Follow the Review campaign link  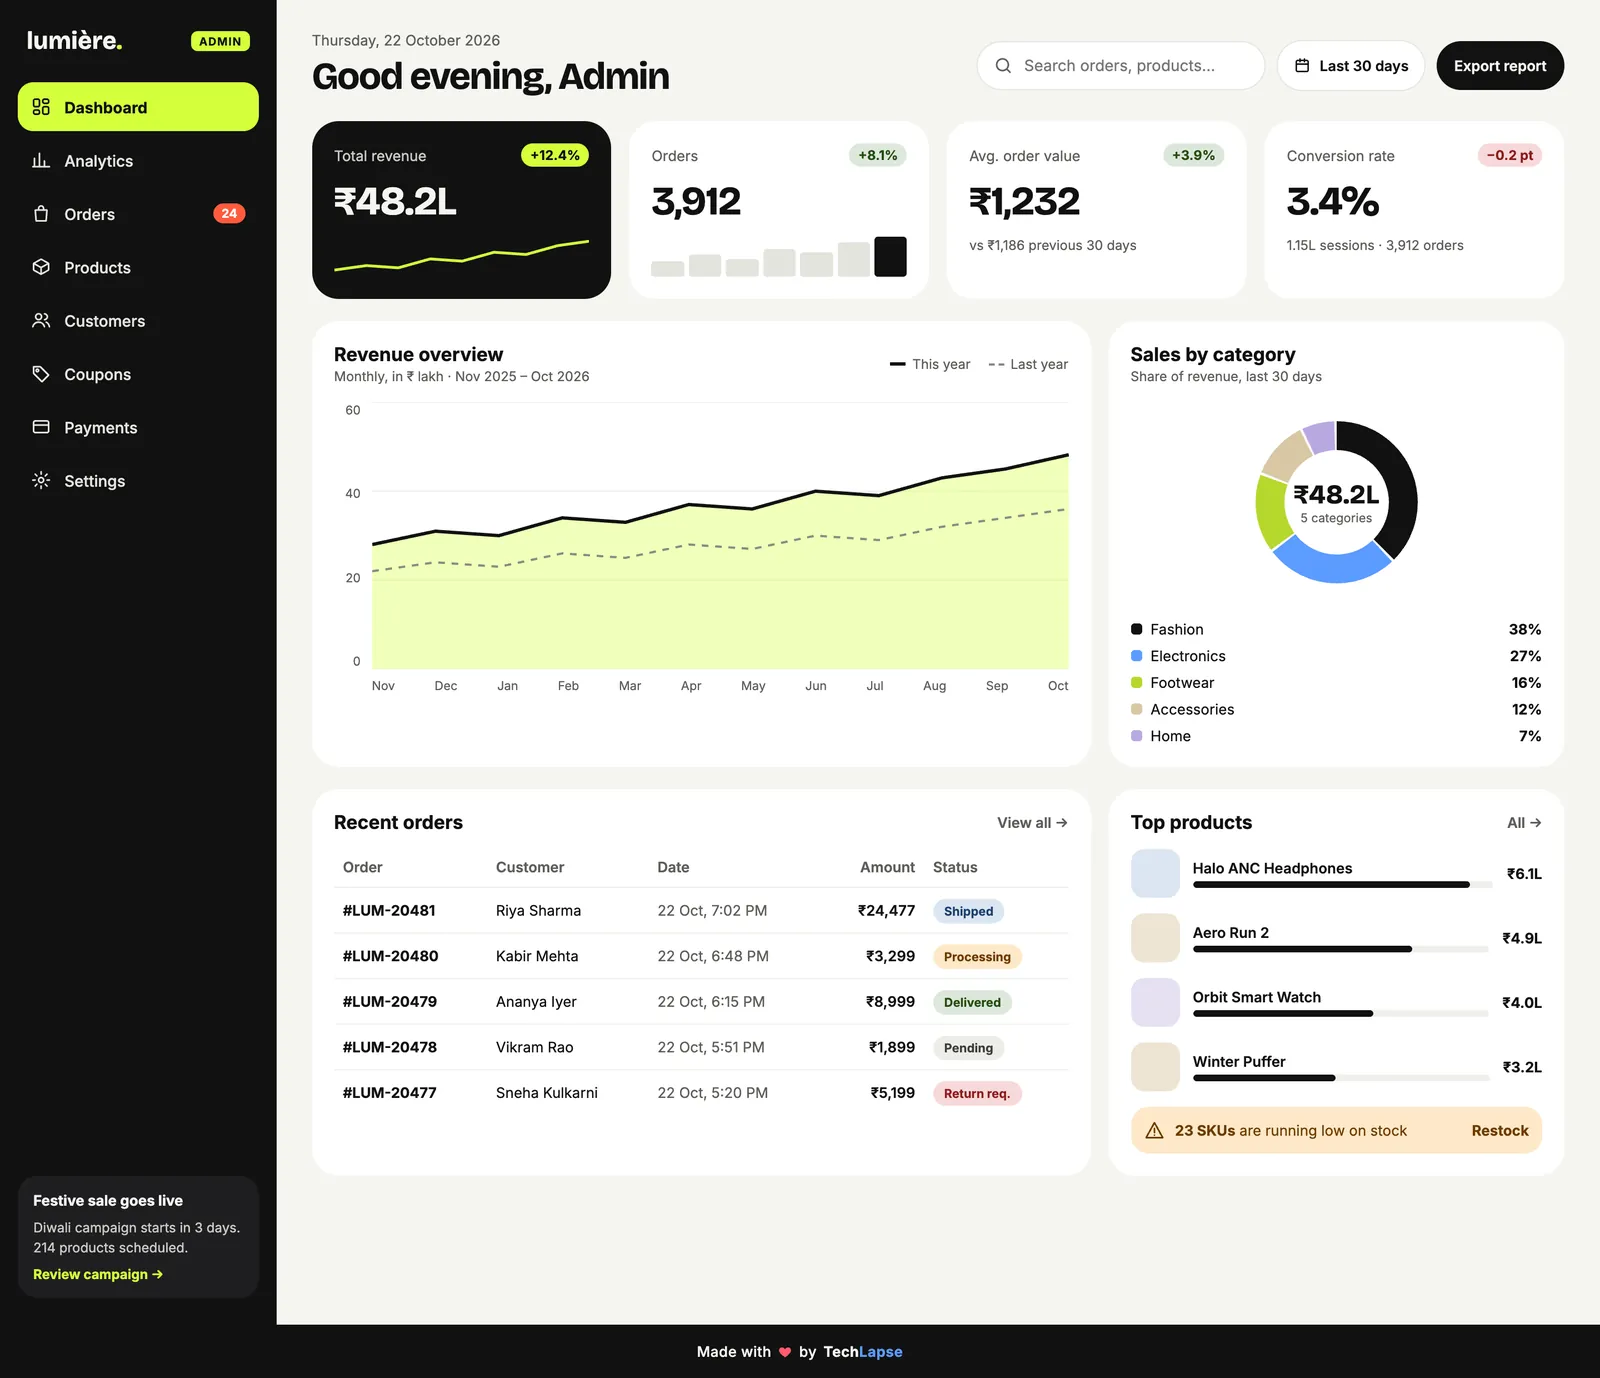[x=98, y=1274]
